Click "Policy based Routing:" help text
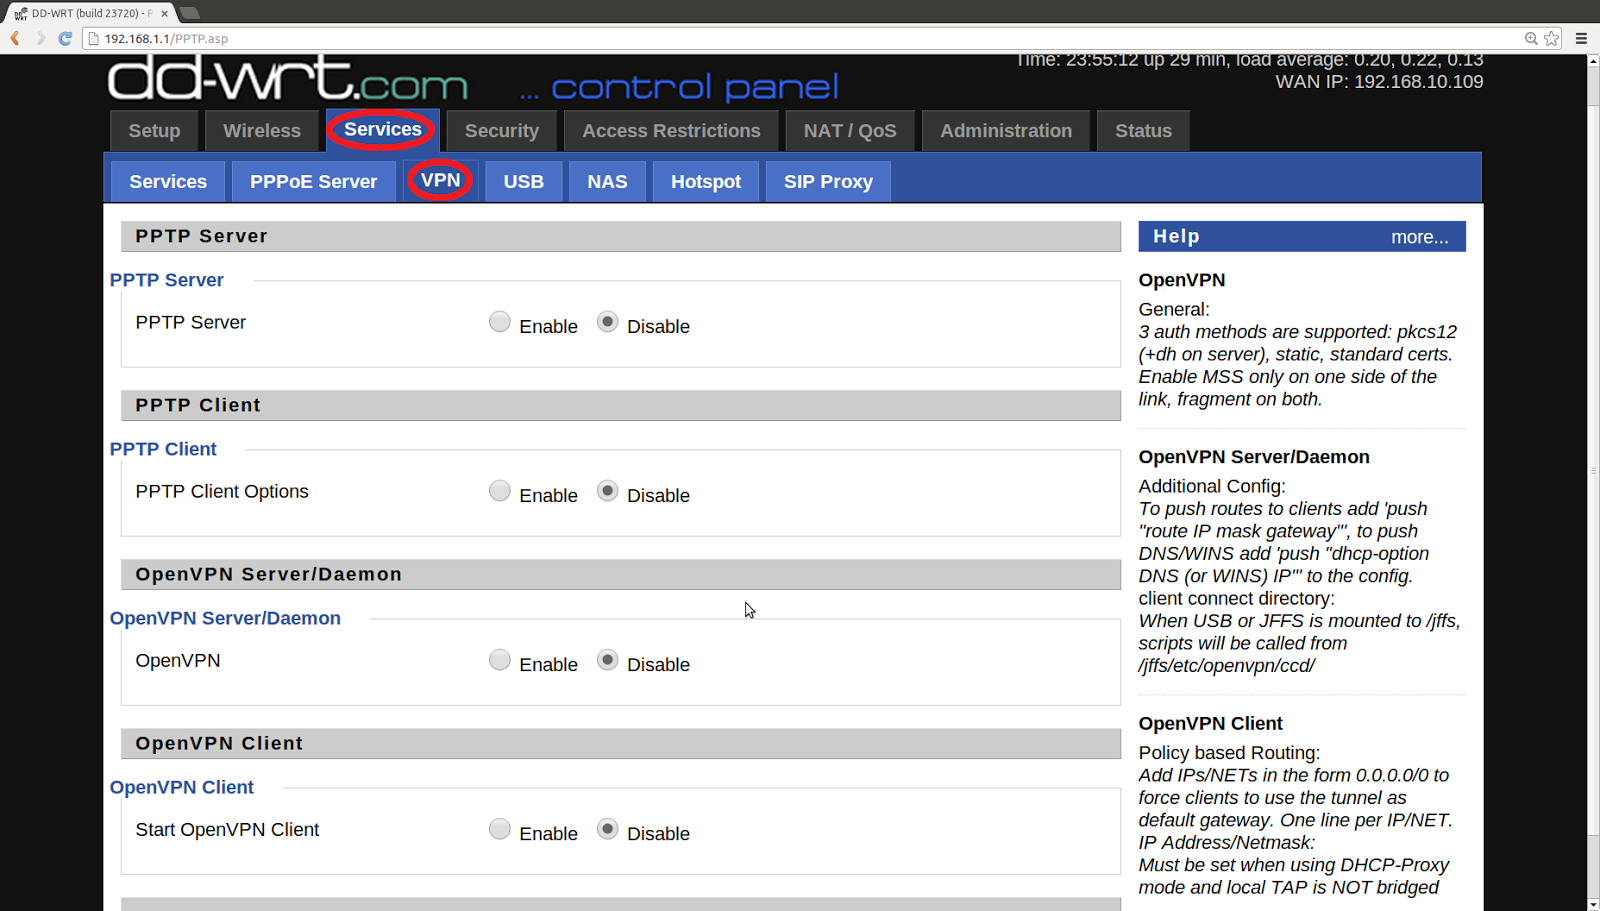1600x911 pixels. tap(1229, 753)
